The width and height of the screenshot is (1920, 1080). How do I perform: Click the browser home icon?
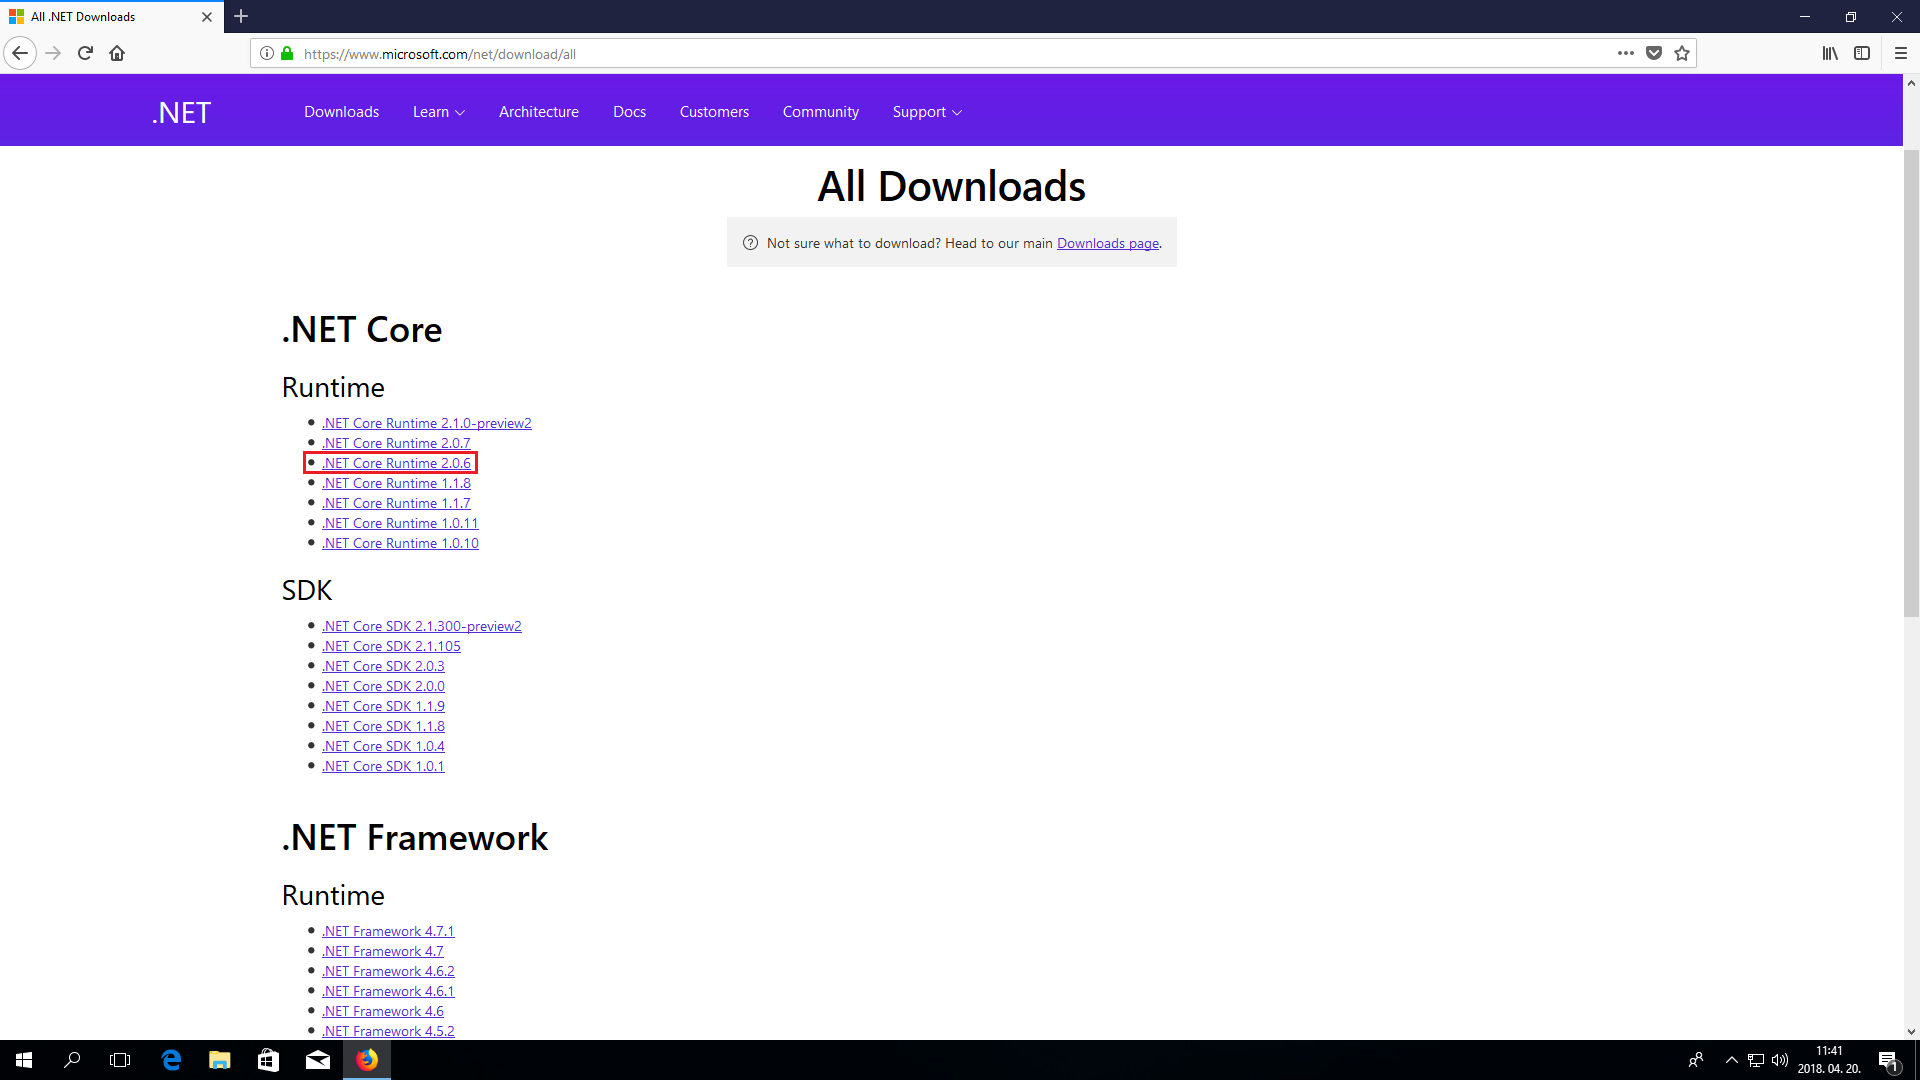[117, 53]
